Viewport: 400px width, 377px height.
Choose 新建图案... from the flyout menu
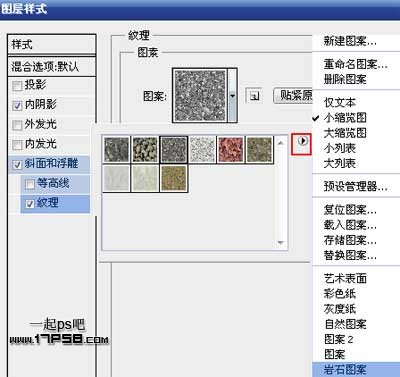pyautogui.click(x=350, y=41)
